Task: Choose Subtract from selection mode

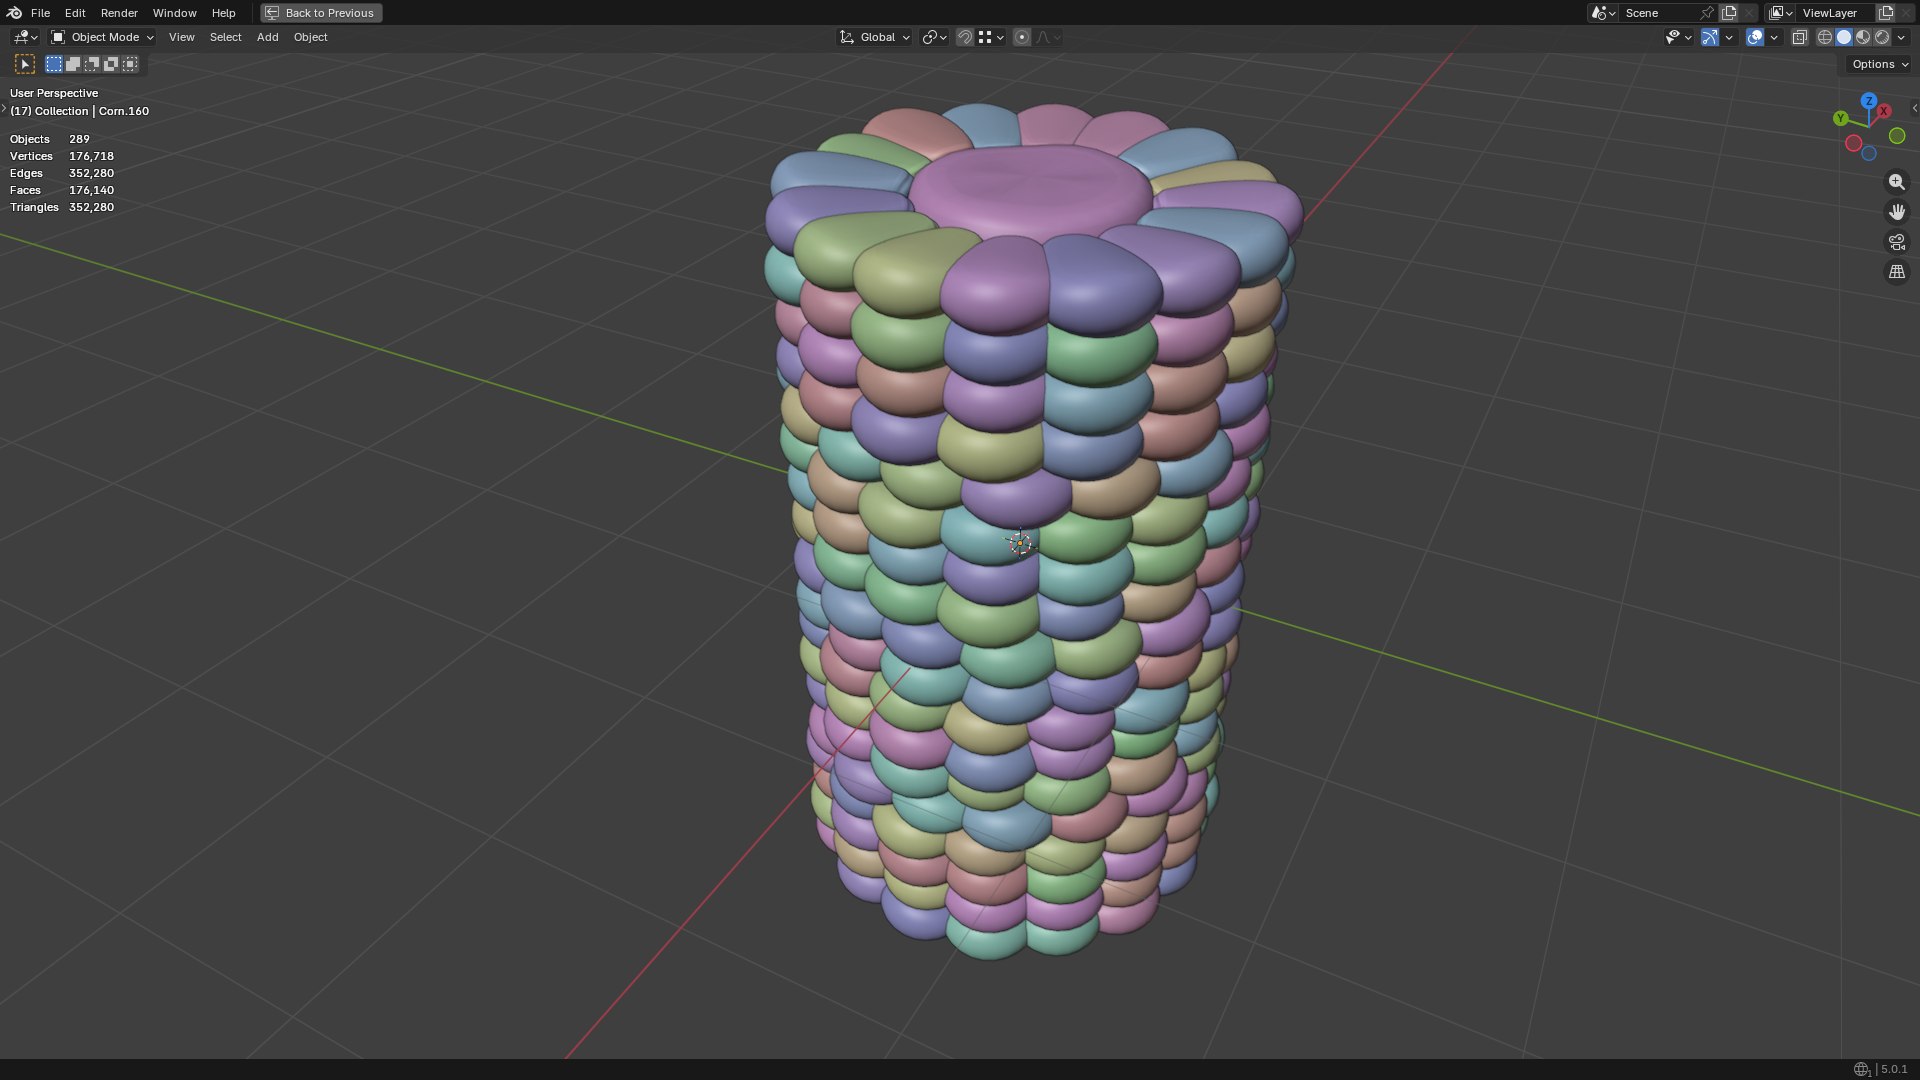Action: click(x=92, y=64)
